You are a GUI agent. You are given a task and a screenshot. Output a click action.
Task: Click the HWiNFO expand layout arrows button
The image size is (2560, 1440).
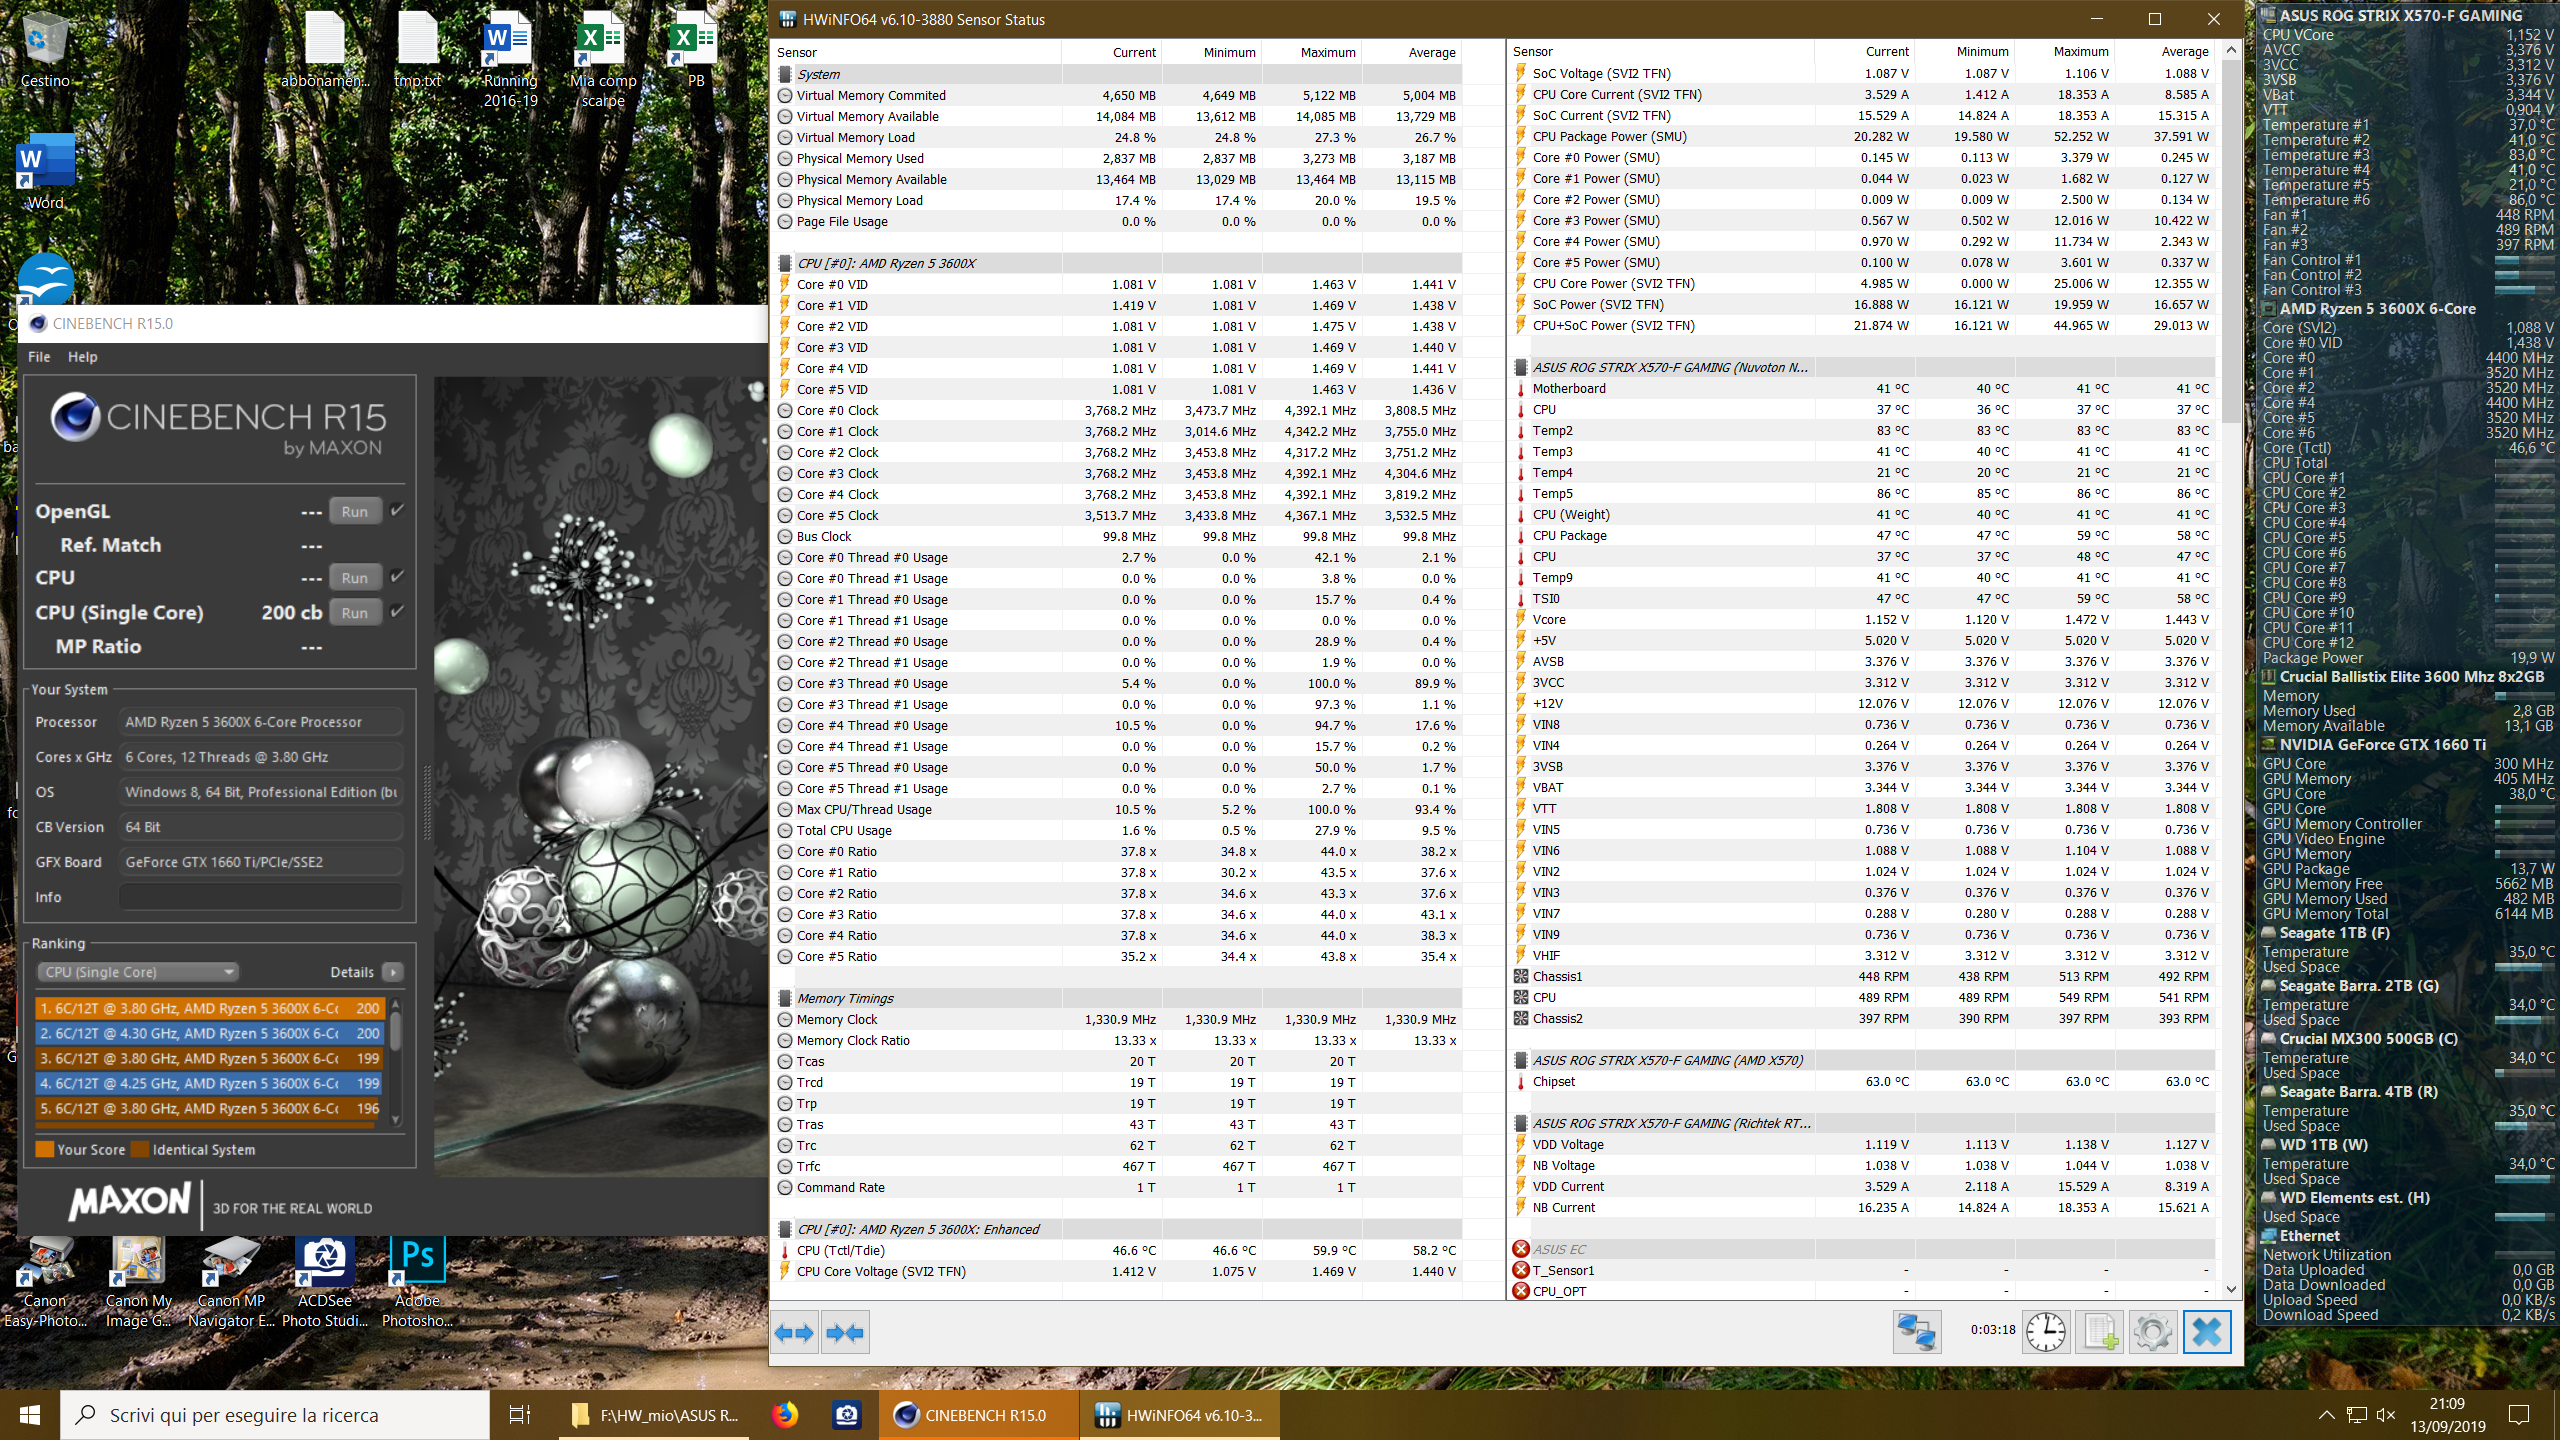pyautogui.click(x=795, y=1332)
